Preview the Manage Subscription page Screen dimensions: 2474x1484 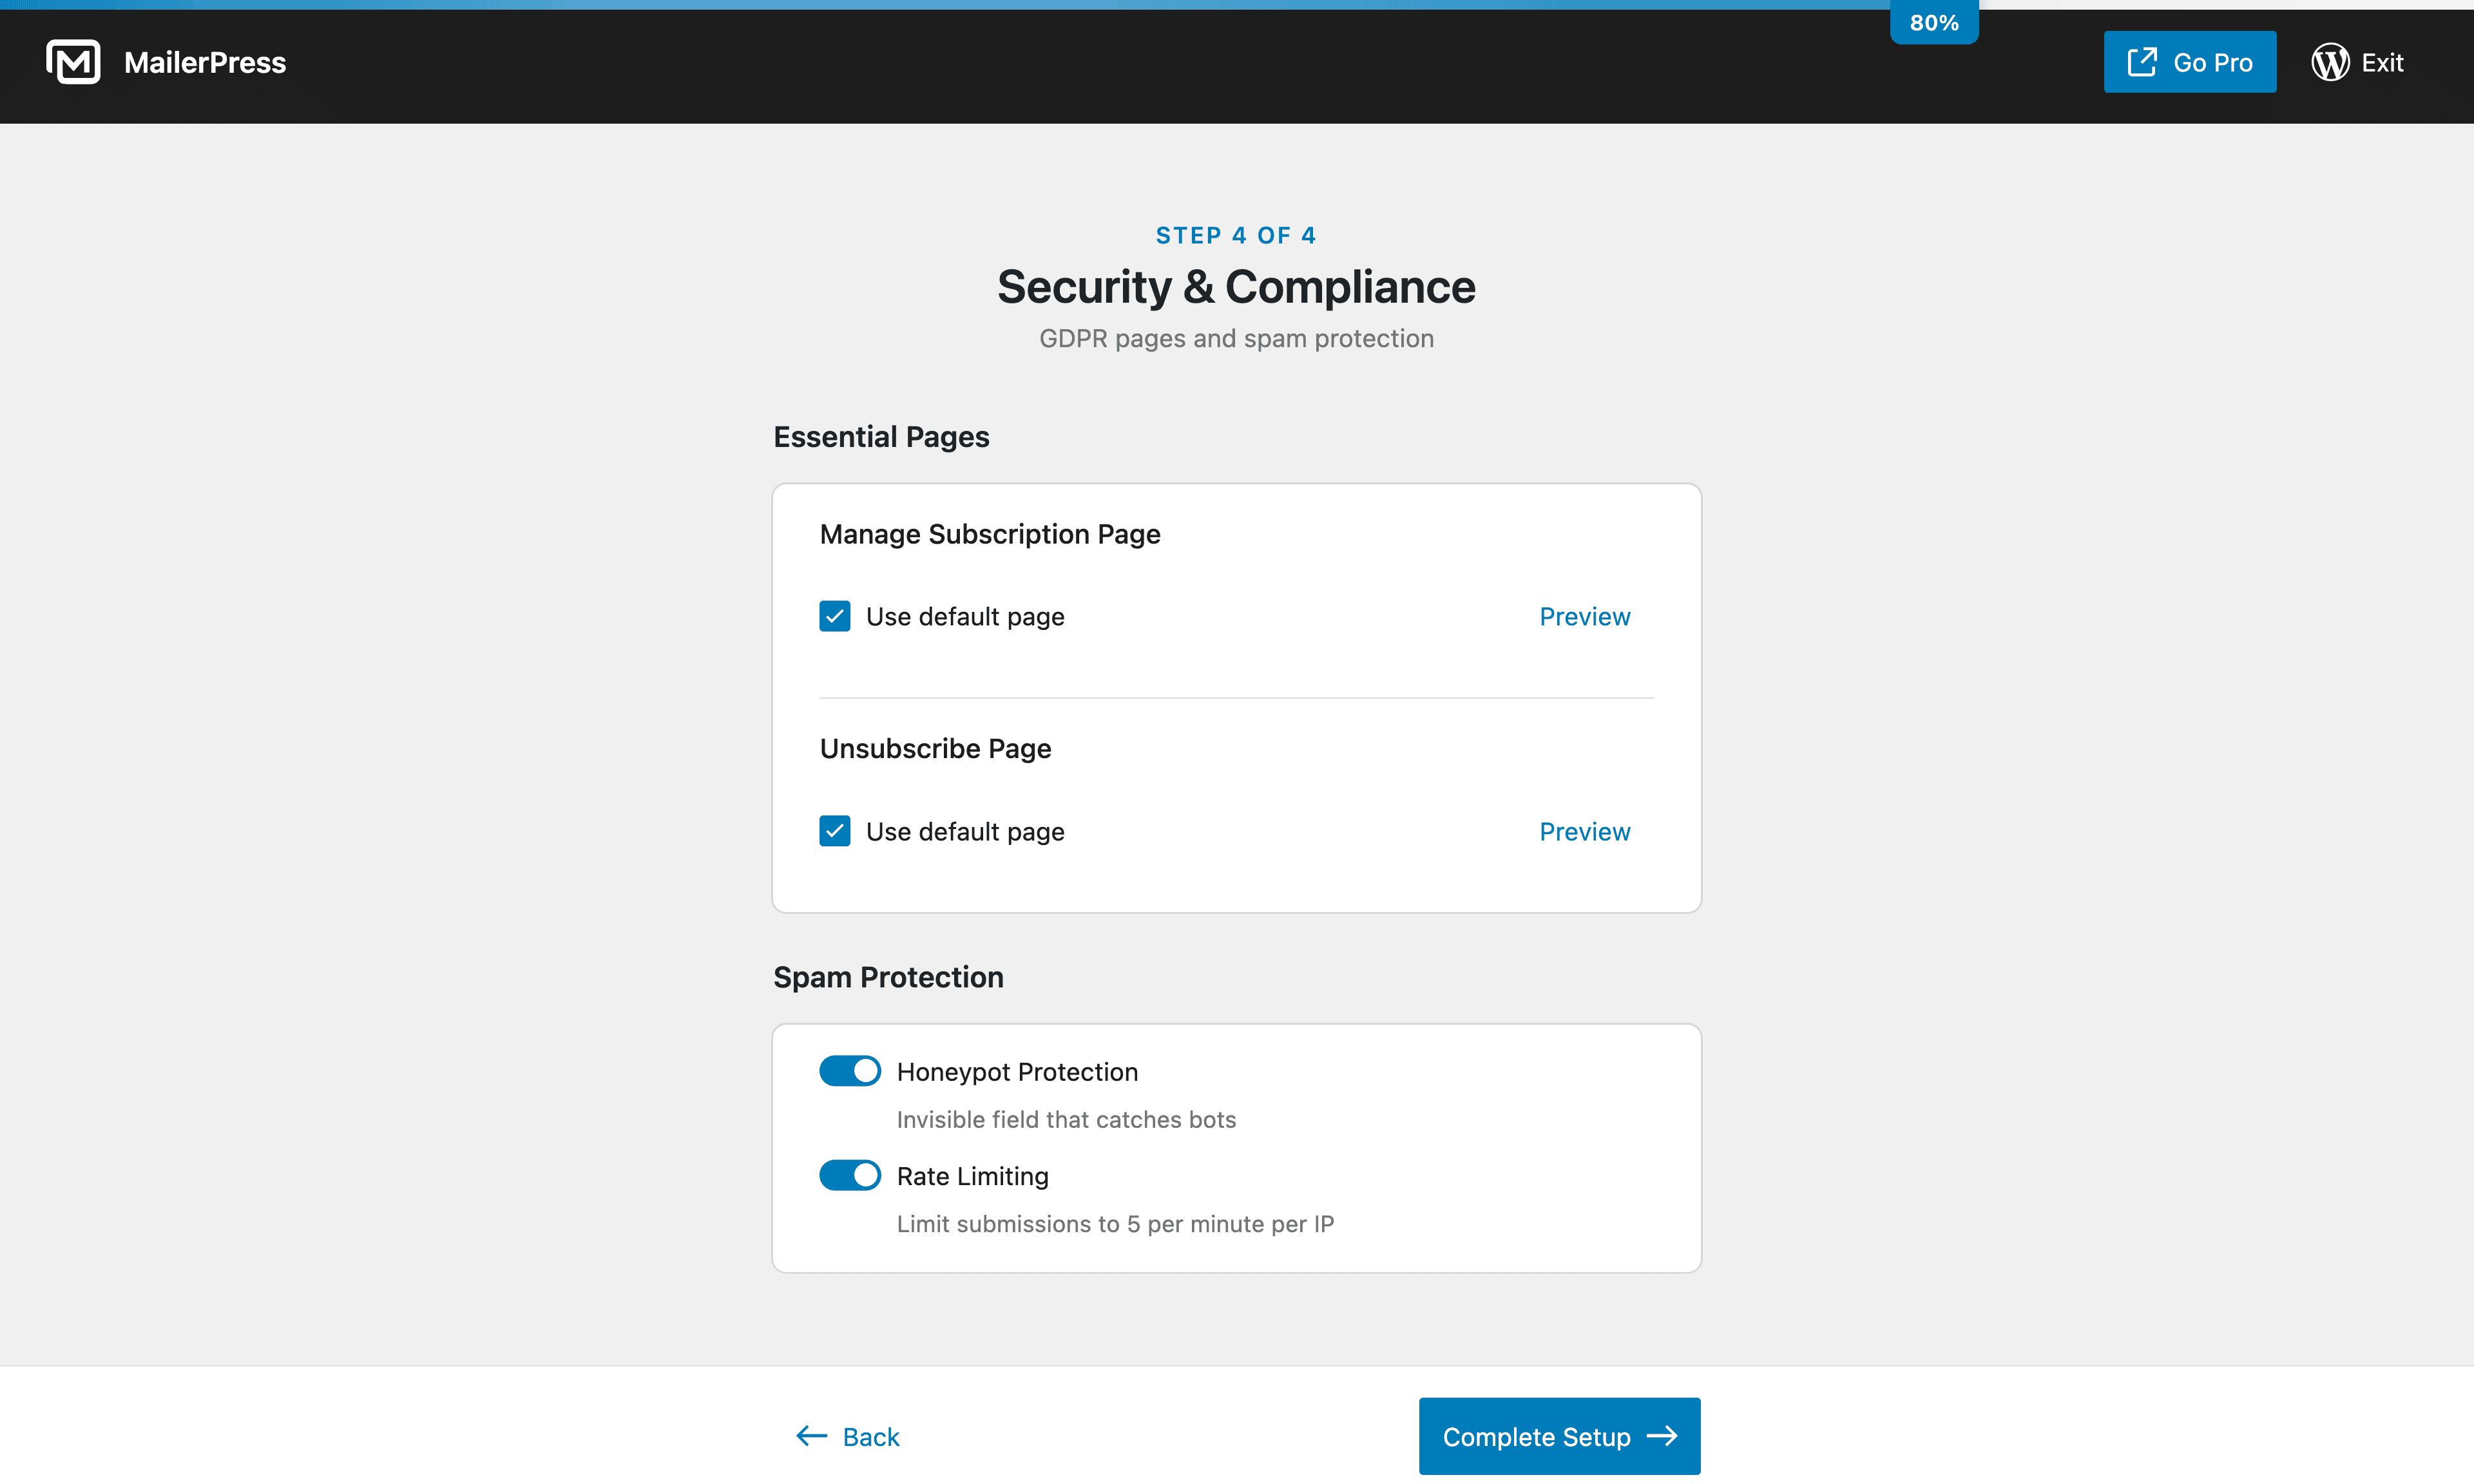[1584, 616]
